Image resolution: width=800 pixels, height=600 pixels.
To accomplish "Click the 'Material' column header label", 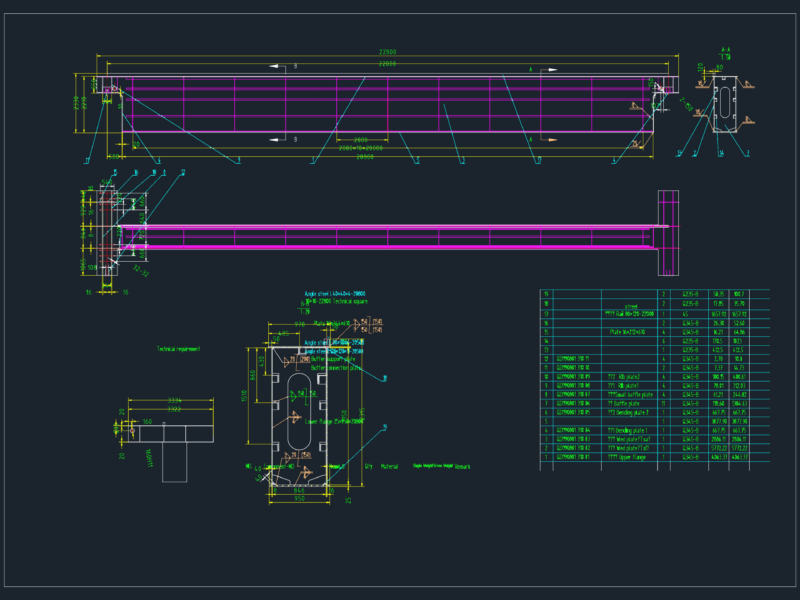I will [x=389, y=466].
